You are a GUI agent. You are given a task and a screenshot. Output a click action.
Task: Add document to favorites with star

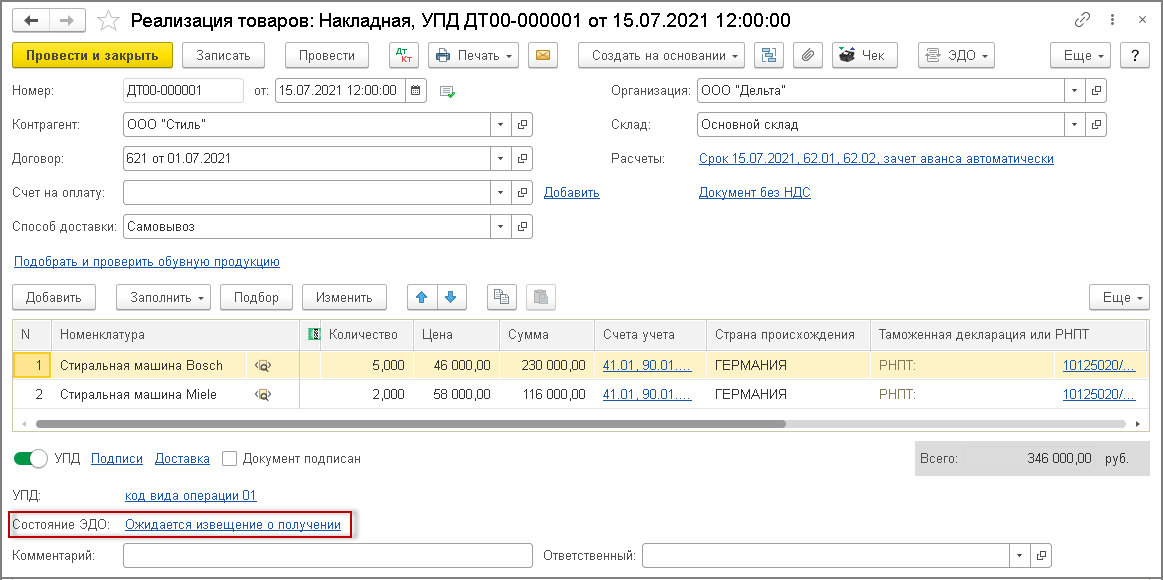tap(108, 20)
